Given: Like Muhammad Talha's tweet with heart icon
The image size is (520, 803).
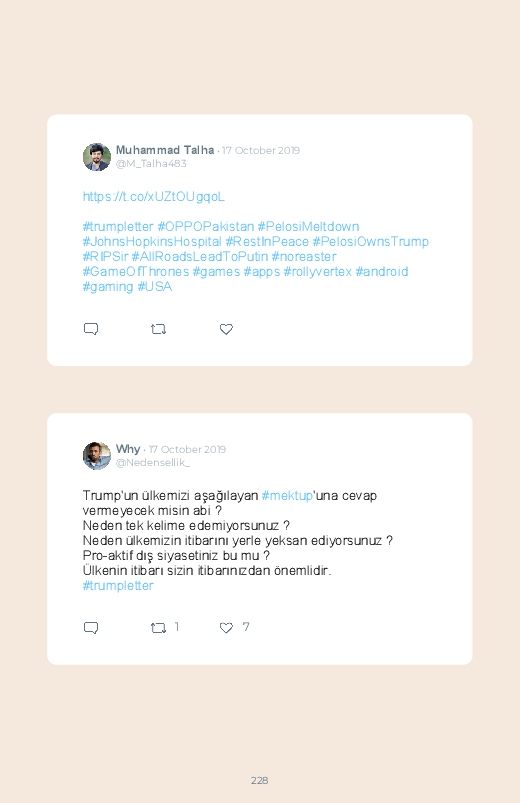Looking at the screenshot, I should (x=226, y=329).
